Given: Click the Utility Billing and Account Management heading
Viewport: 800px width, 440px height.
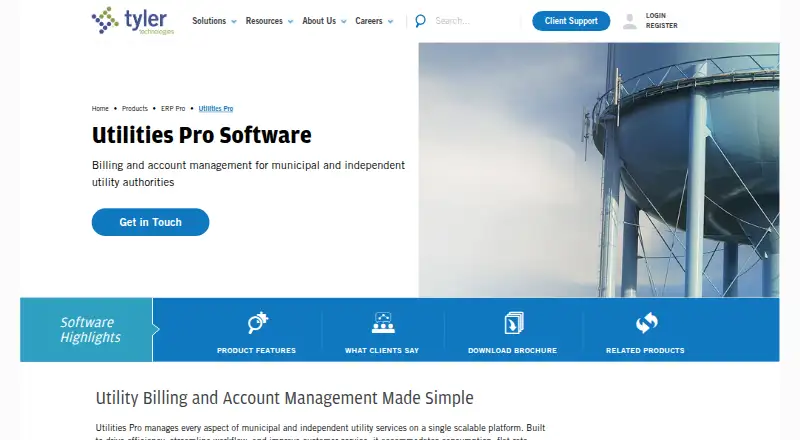Looking at the screenshot, I should pos(285,398).
